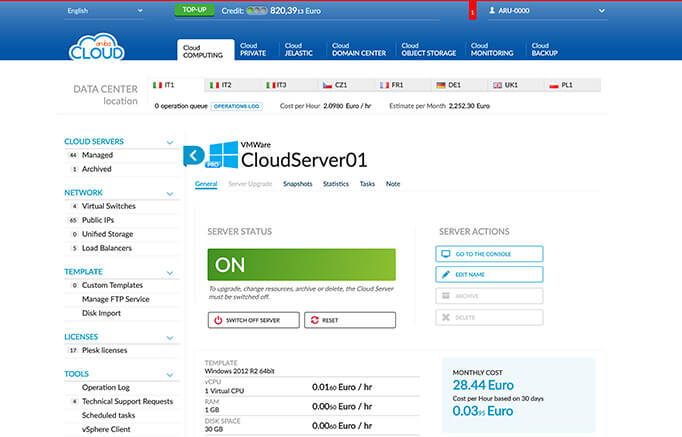682x437 pixels.
Task: Open the Statistics tab
Action: pyautogui.click(x=336, y=184)
